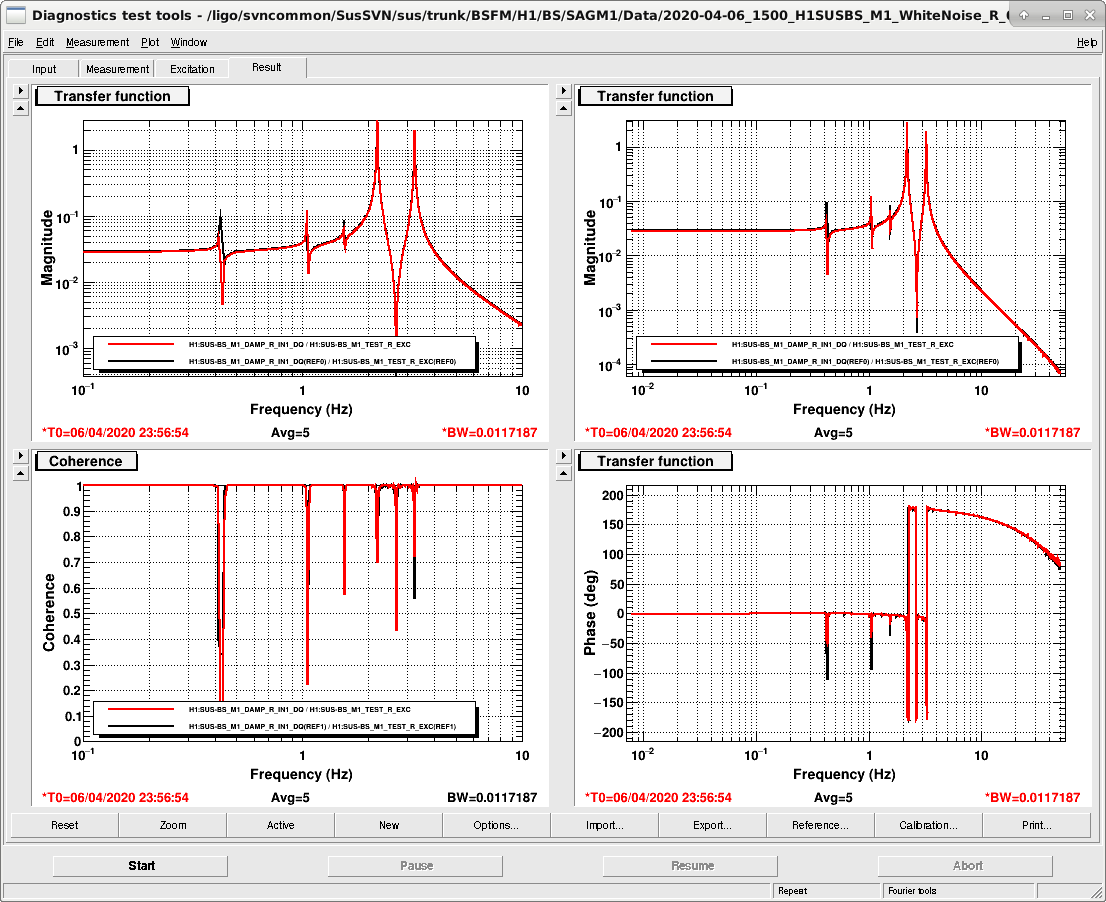
Task: Click up arrow of Phase plot panel
Action: 563,473
